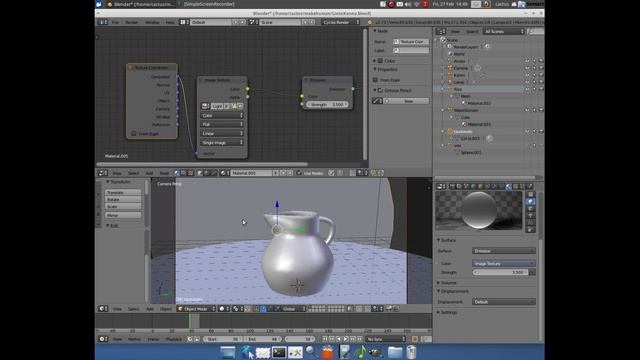The height and width of the screenshot is (360, 640).
Task: Open the Window menu in top bar
Action: pos(152,22)
